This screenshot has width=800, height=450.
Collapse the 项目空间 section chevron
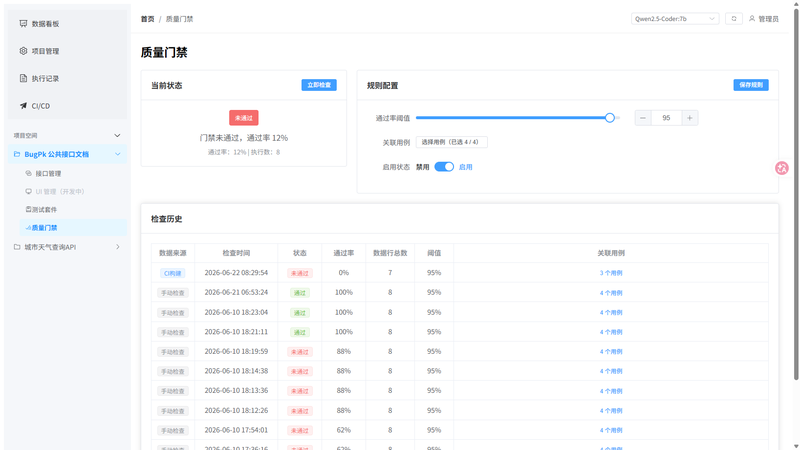pos(117,136)
